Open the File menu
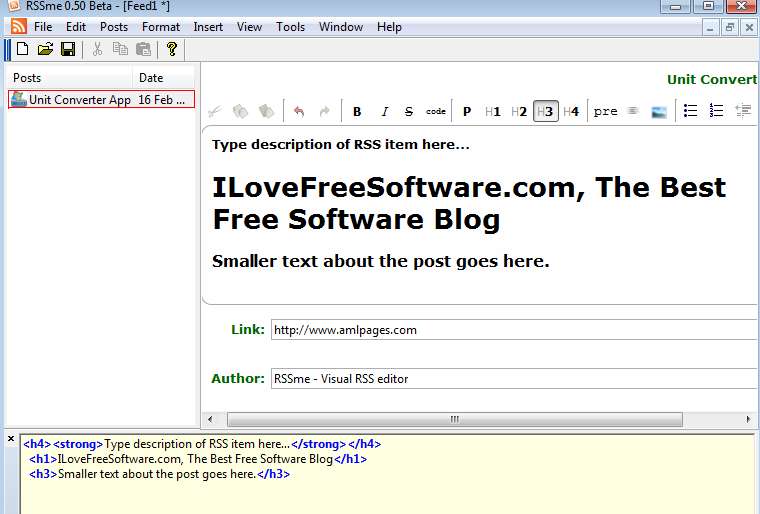Screen dimensions: 760x514 tap(43, 27)
